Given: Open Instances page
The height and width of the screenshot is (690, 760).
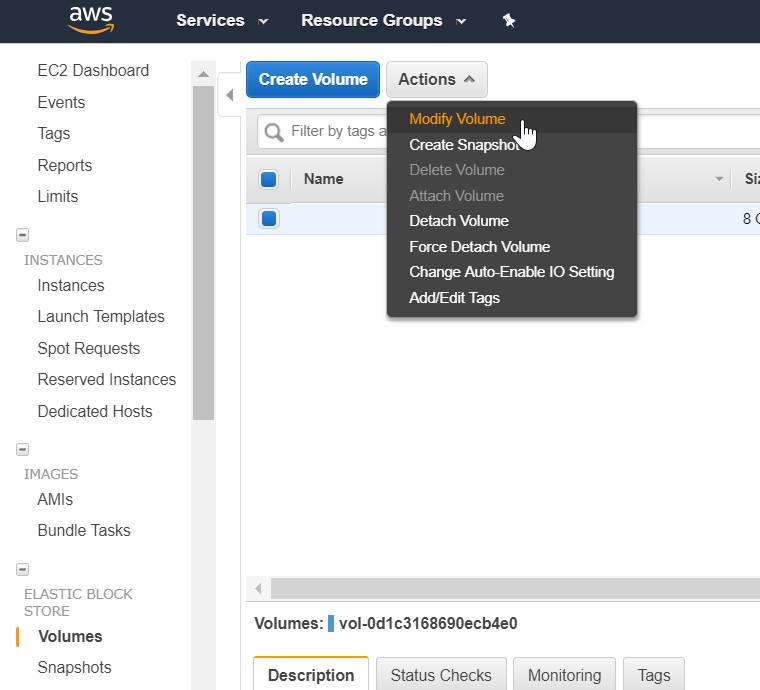Looking at the screenshot, I should click(x=71, y=286).
